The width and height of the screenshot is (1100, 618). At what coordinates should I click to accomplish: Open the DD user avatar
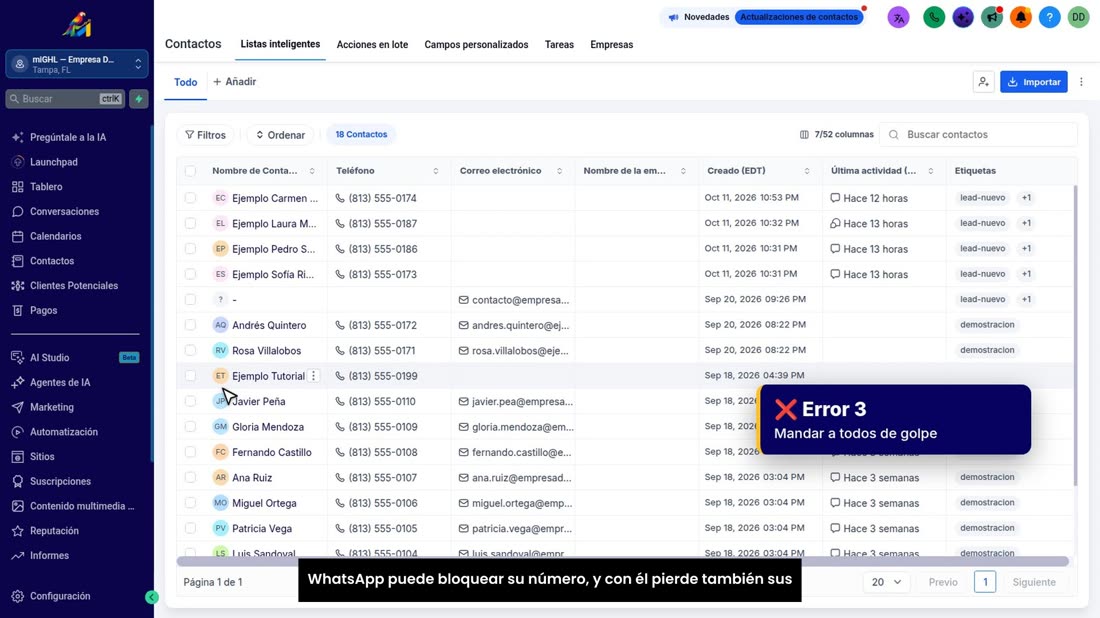pyautogui.click(x=1078, y=18)
